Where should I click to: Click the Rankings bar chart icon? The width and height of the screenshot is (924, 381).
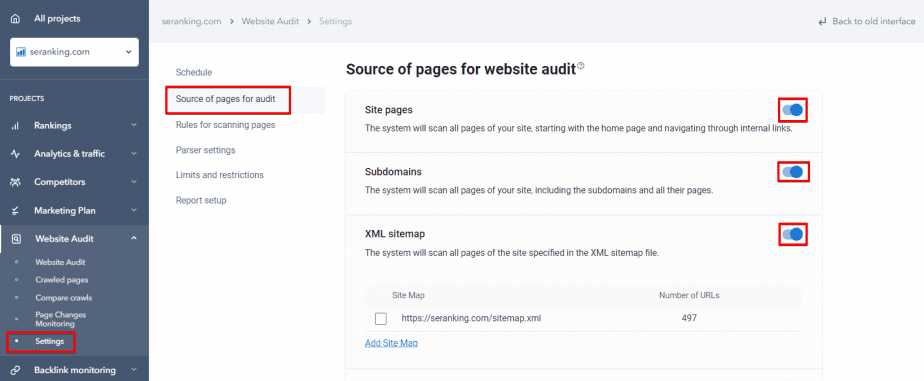click(x=15, y=125)
